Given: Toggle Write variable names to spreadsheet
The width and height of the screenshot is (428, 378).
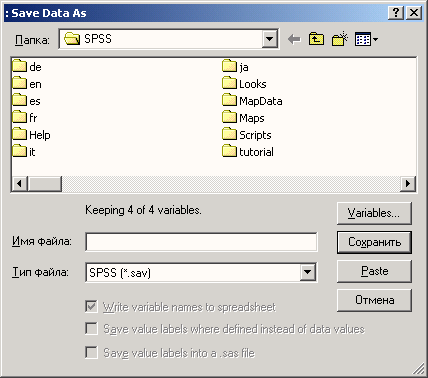Looking at the screenshot, I should 91,307.
